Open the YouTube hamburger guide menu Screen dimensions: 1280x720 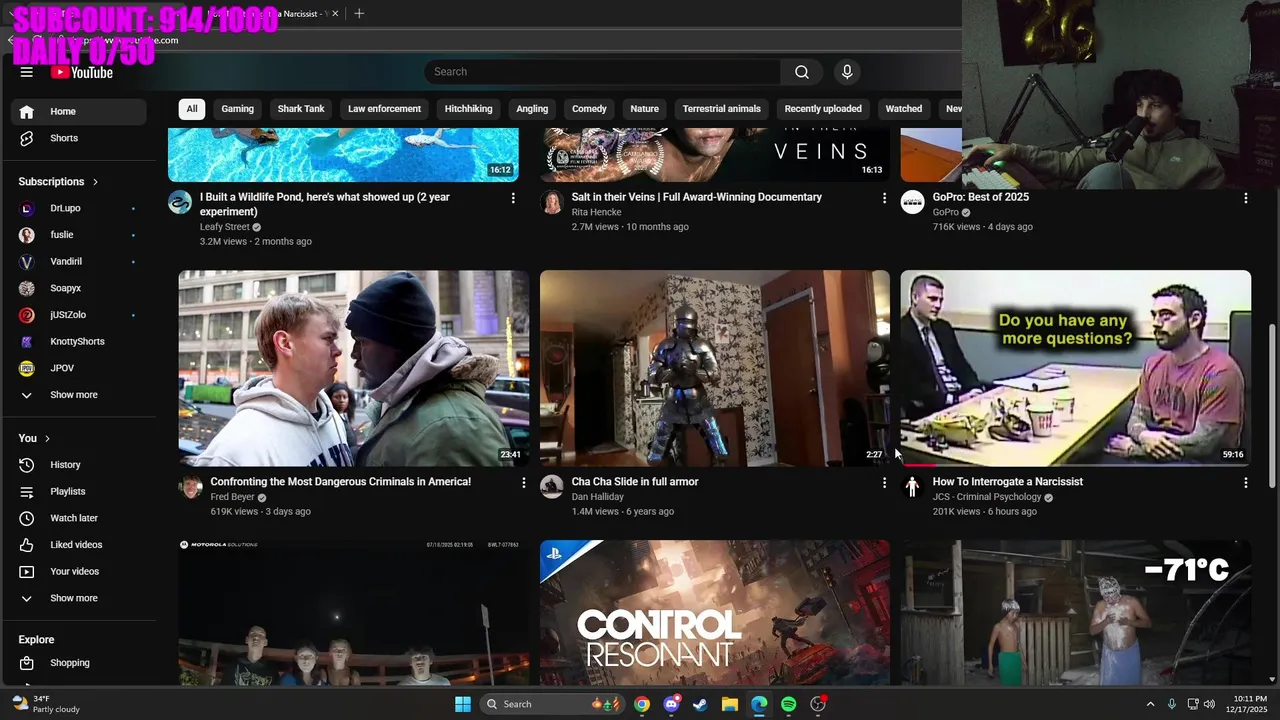click(x=27, y=72)
